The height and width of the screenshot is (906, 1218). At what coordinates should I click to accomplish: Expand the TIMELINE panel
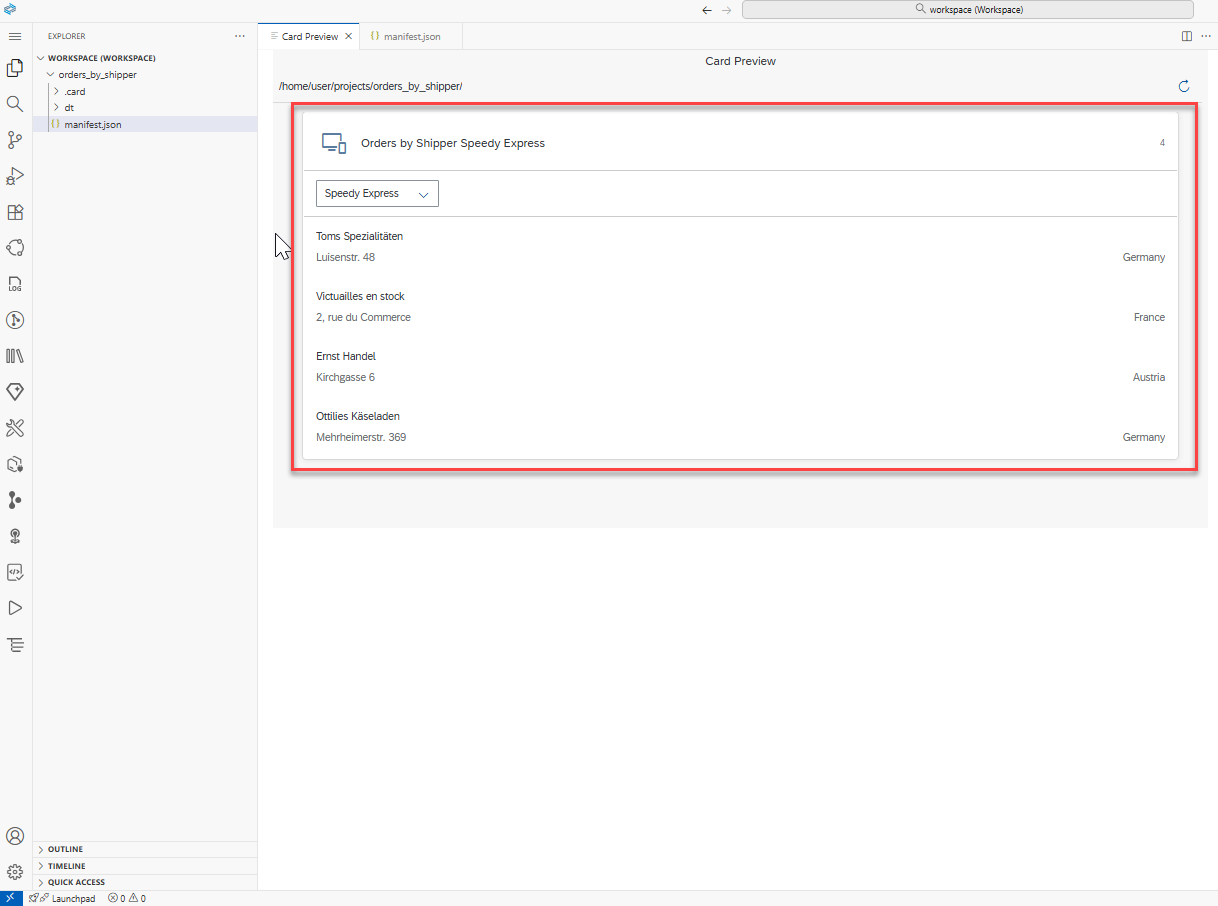pos(145,866)
